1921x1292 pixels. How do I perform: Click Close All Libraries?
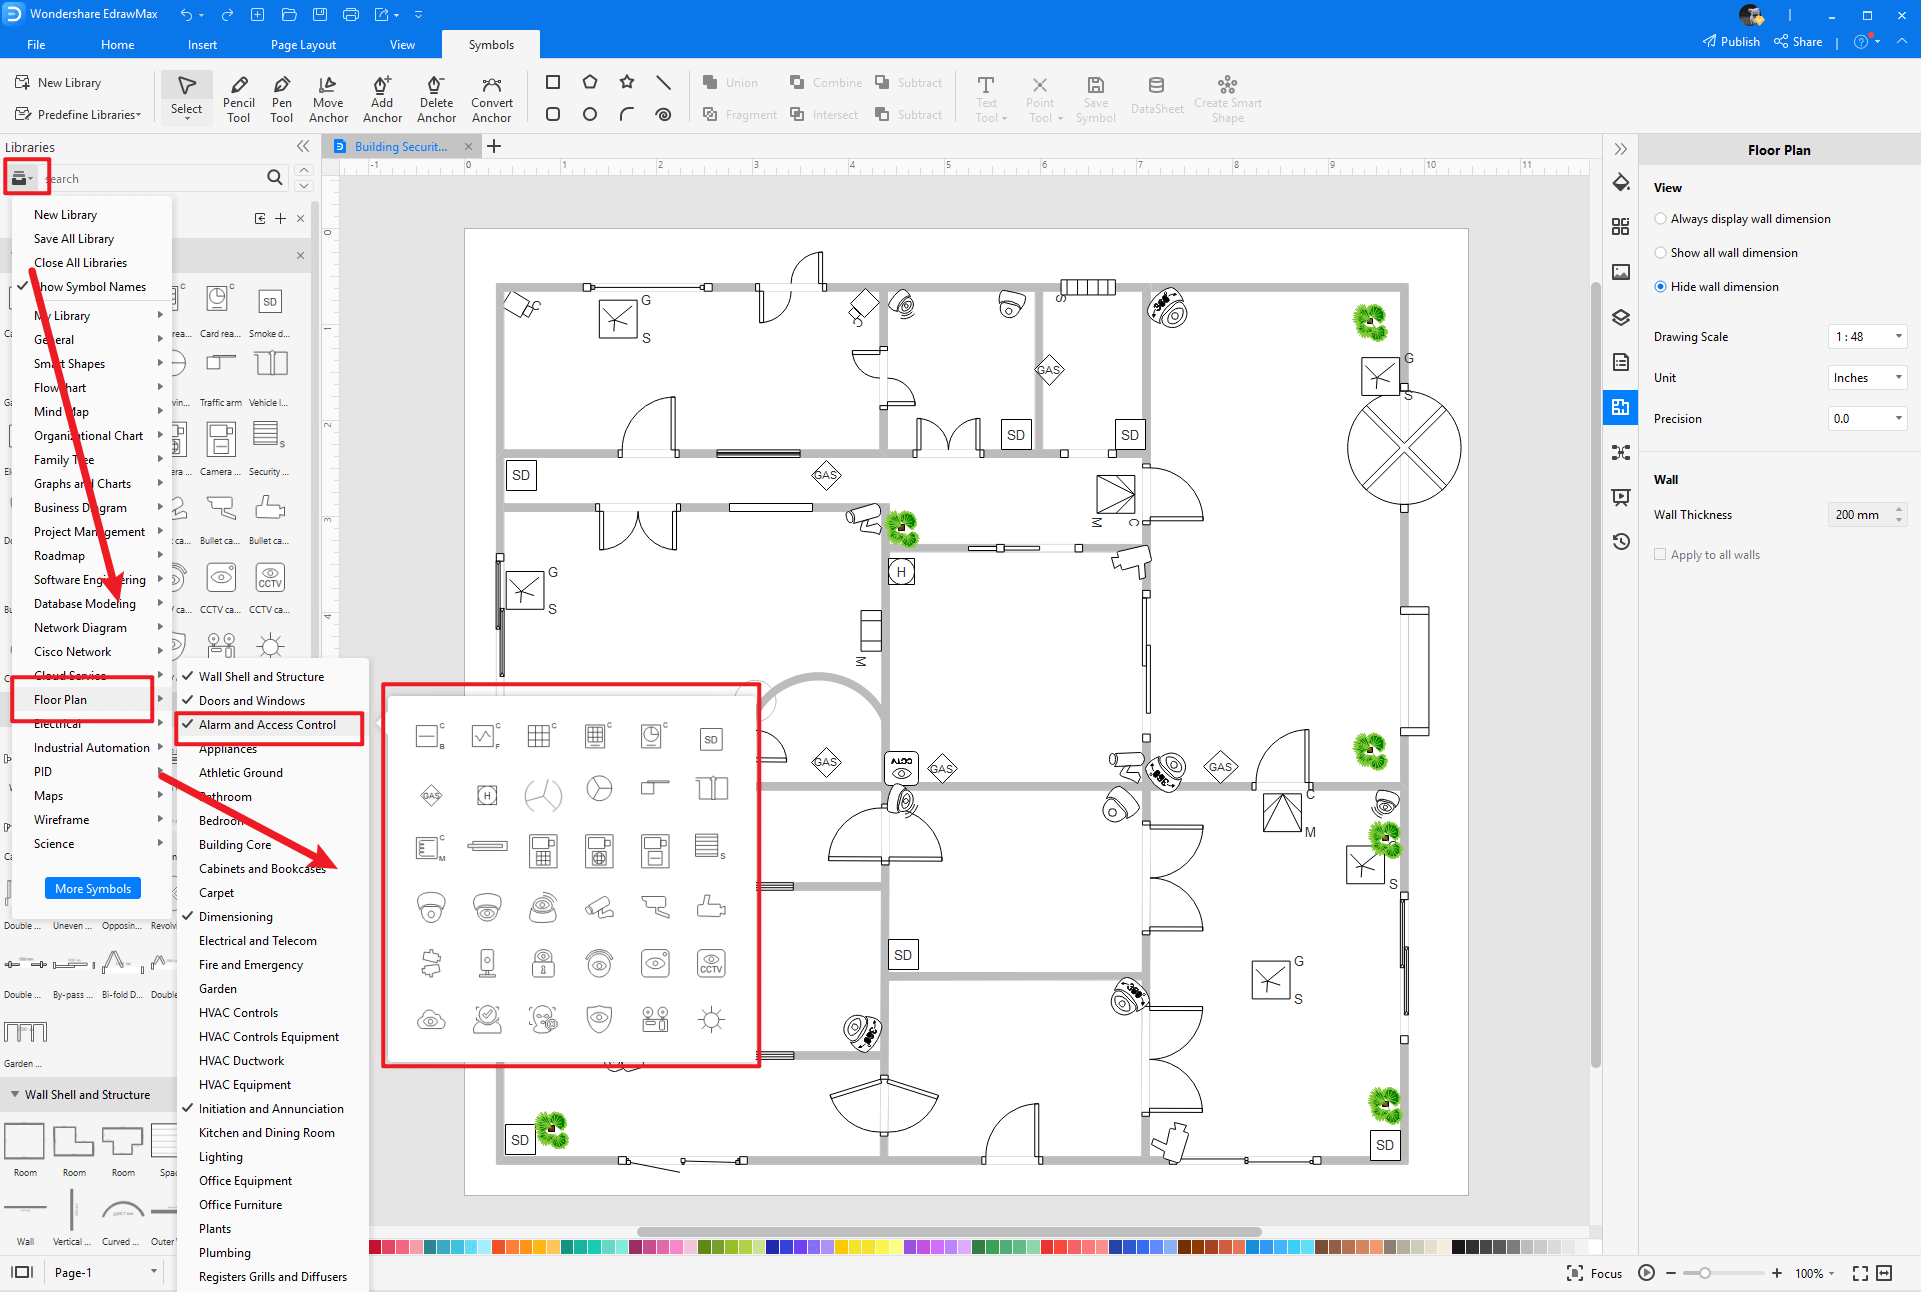(91, 263)
